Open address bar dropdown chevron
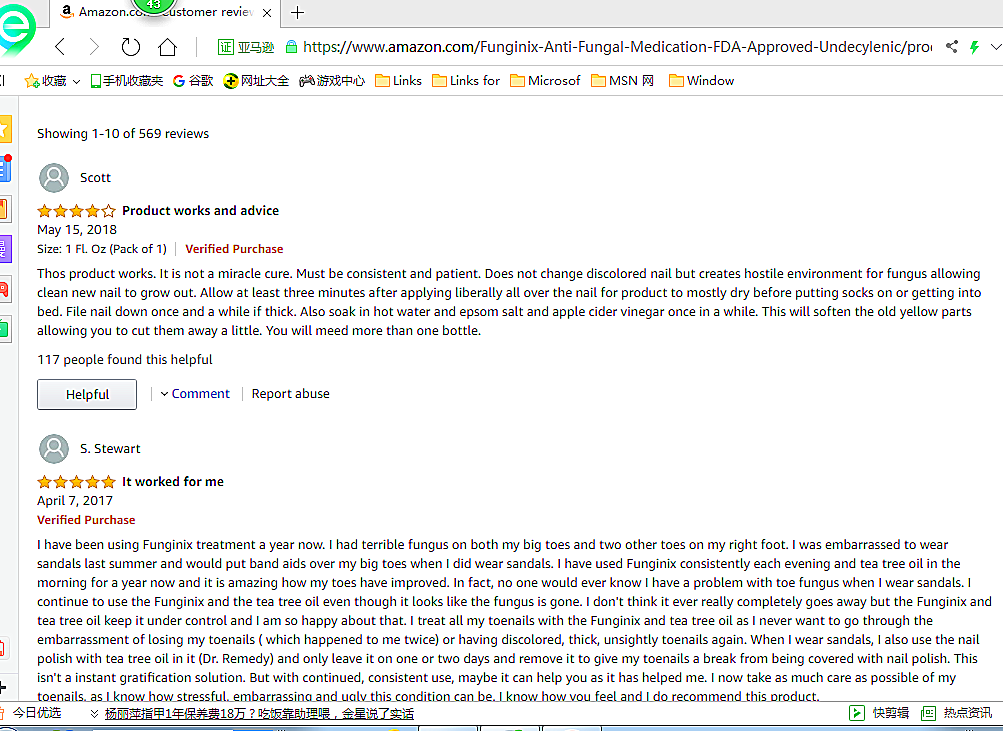This screenshot has width=1003, height=731. (x=994, y=47)
